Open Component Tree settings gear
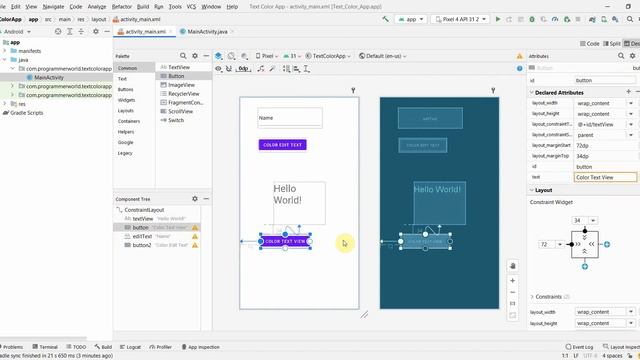This screenshot has height=360, width=640. pos(195,199)
